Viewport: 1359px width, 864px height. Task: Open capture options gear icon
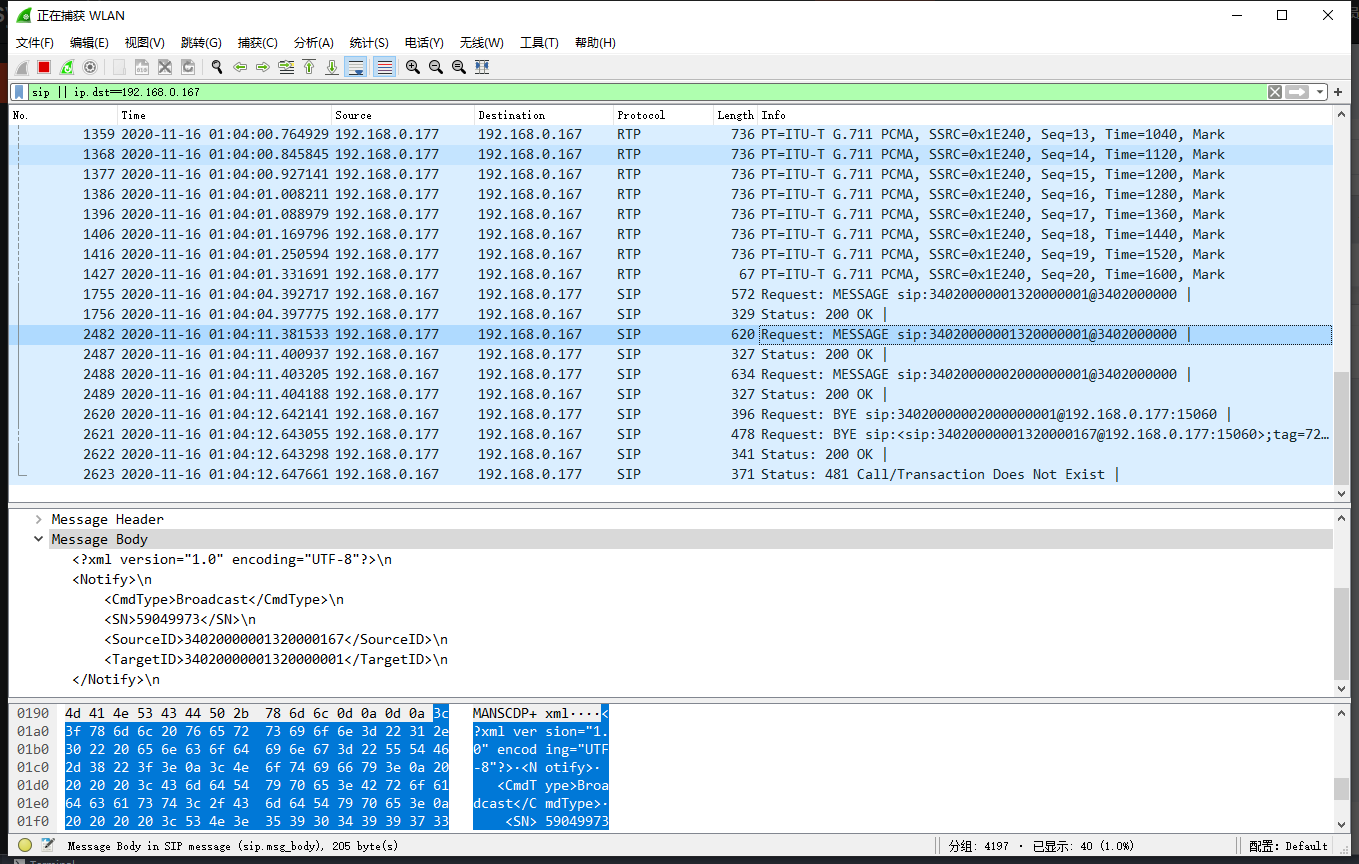tap(90, 67)
